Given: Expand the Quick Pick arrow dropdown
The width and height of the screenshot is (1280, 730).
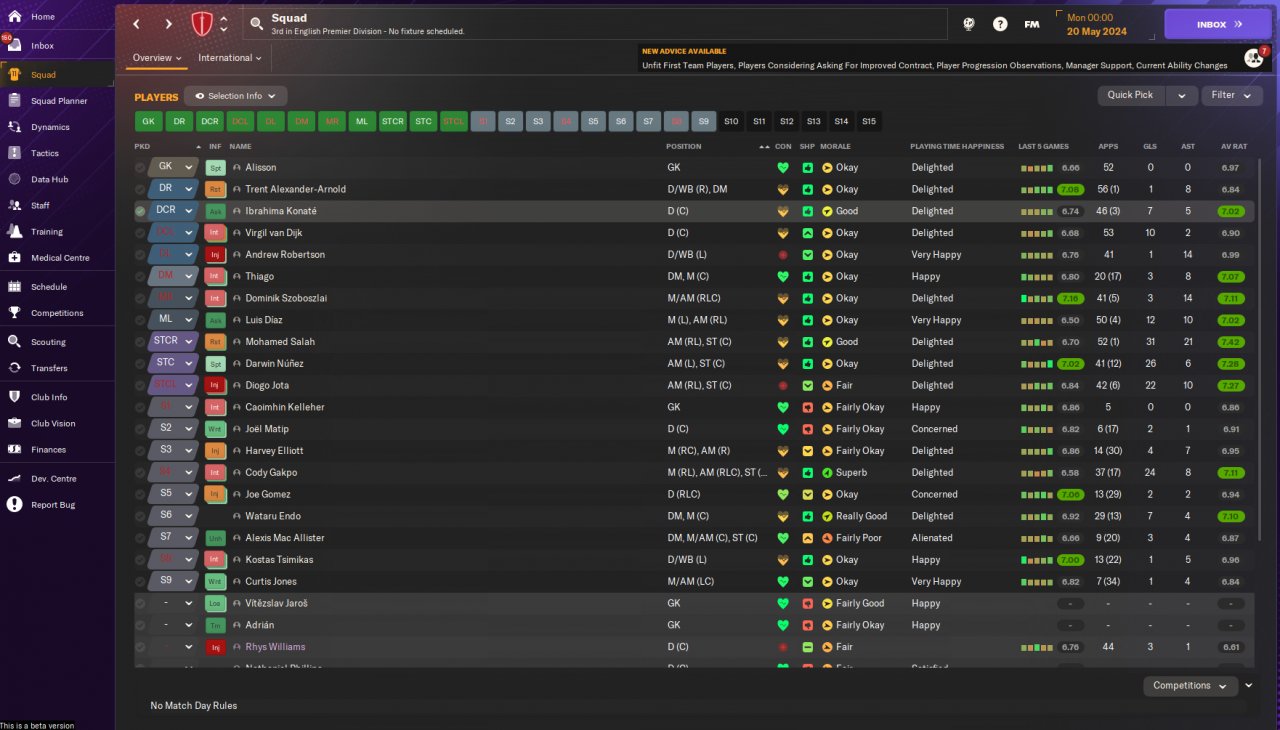Looking at the screenshot, I should pyautogui.click(x=1181, y=95).
